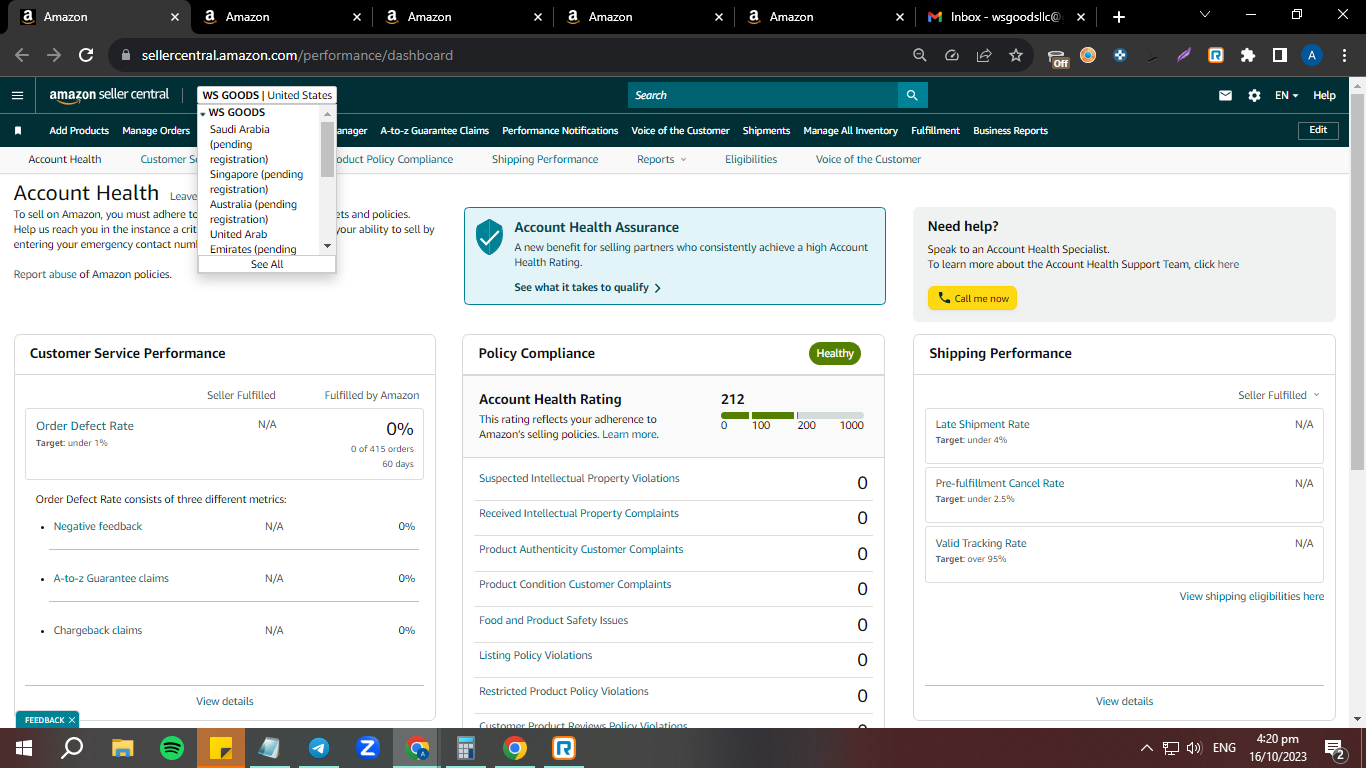Click See what it takes to qualify
1366x768 pixels.
click(587, 287)
